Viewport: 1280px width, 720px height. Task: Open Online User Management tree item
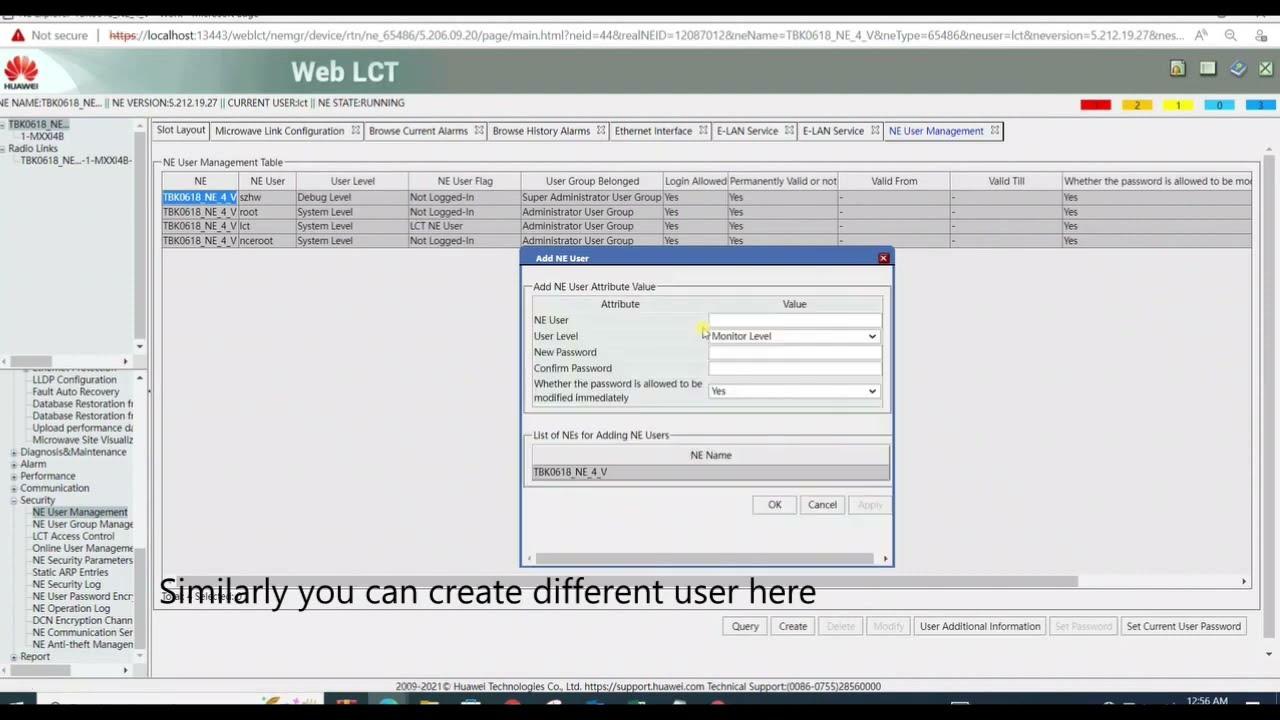coord(82,548)
